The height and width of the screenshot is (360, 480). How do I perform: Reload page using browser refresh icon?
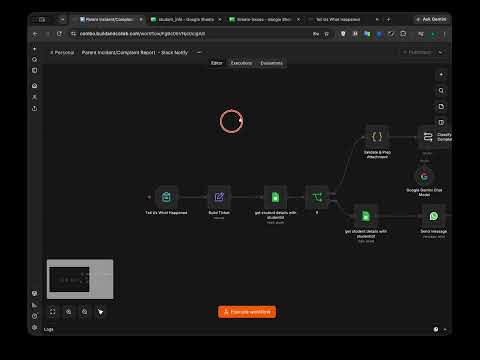59,34
